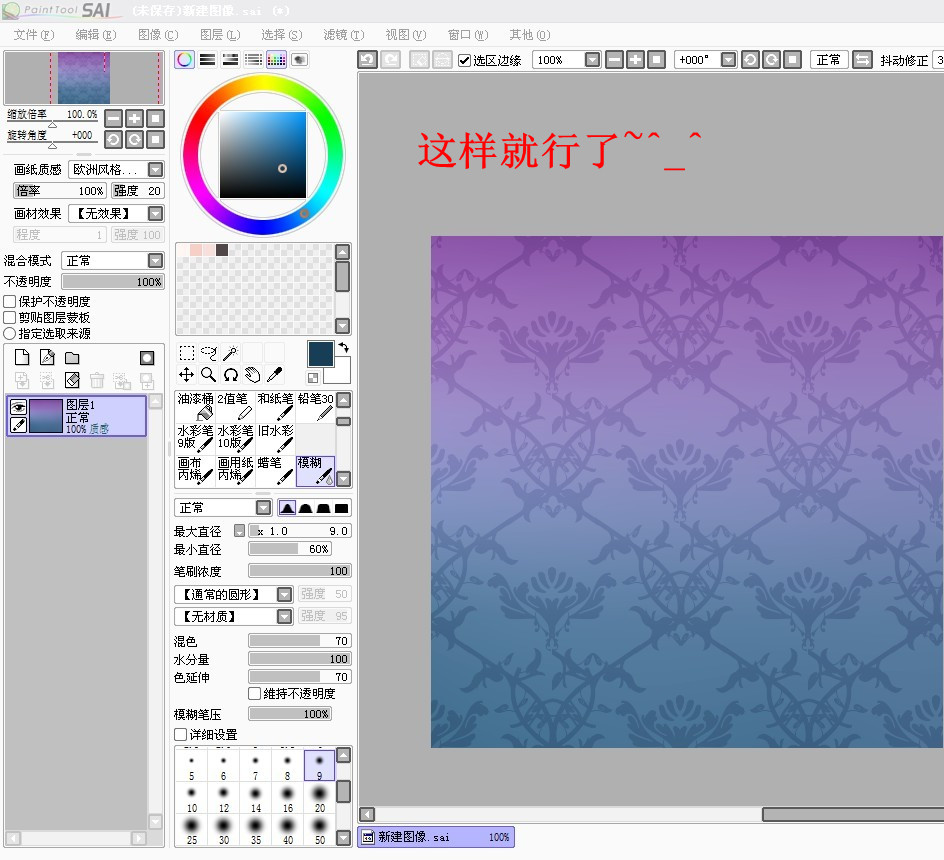Choose the 和纸笔 brush tool
The height and width of the screenshot is (860, 944).
[275, 407]
